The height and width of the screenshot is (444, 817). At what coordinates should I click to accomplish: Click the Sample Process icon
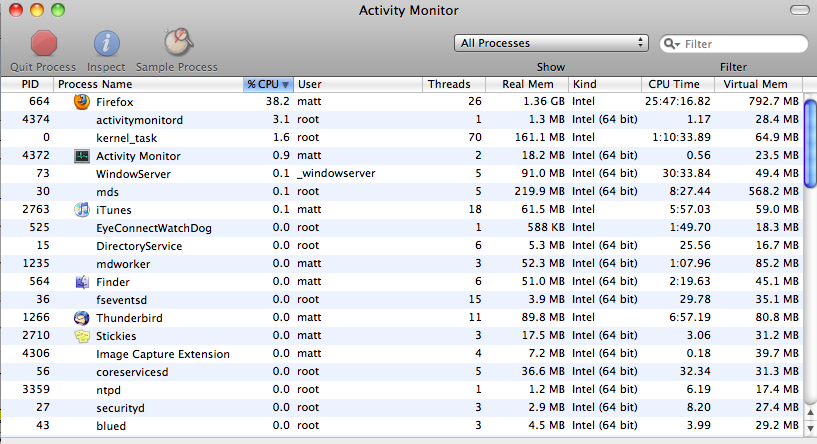[178, 42]
